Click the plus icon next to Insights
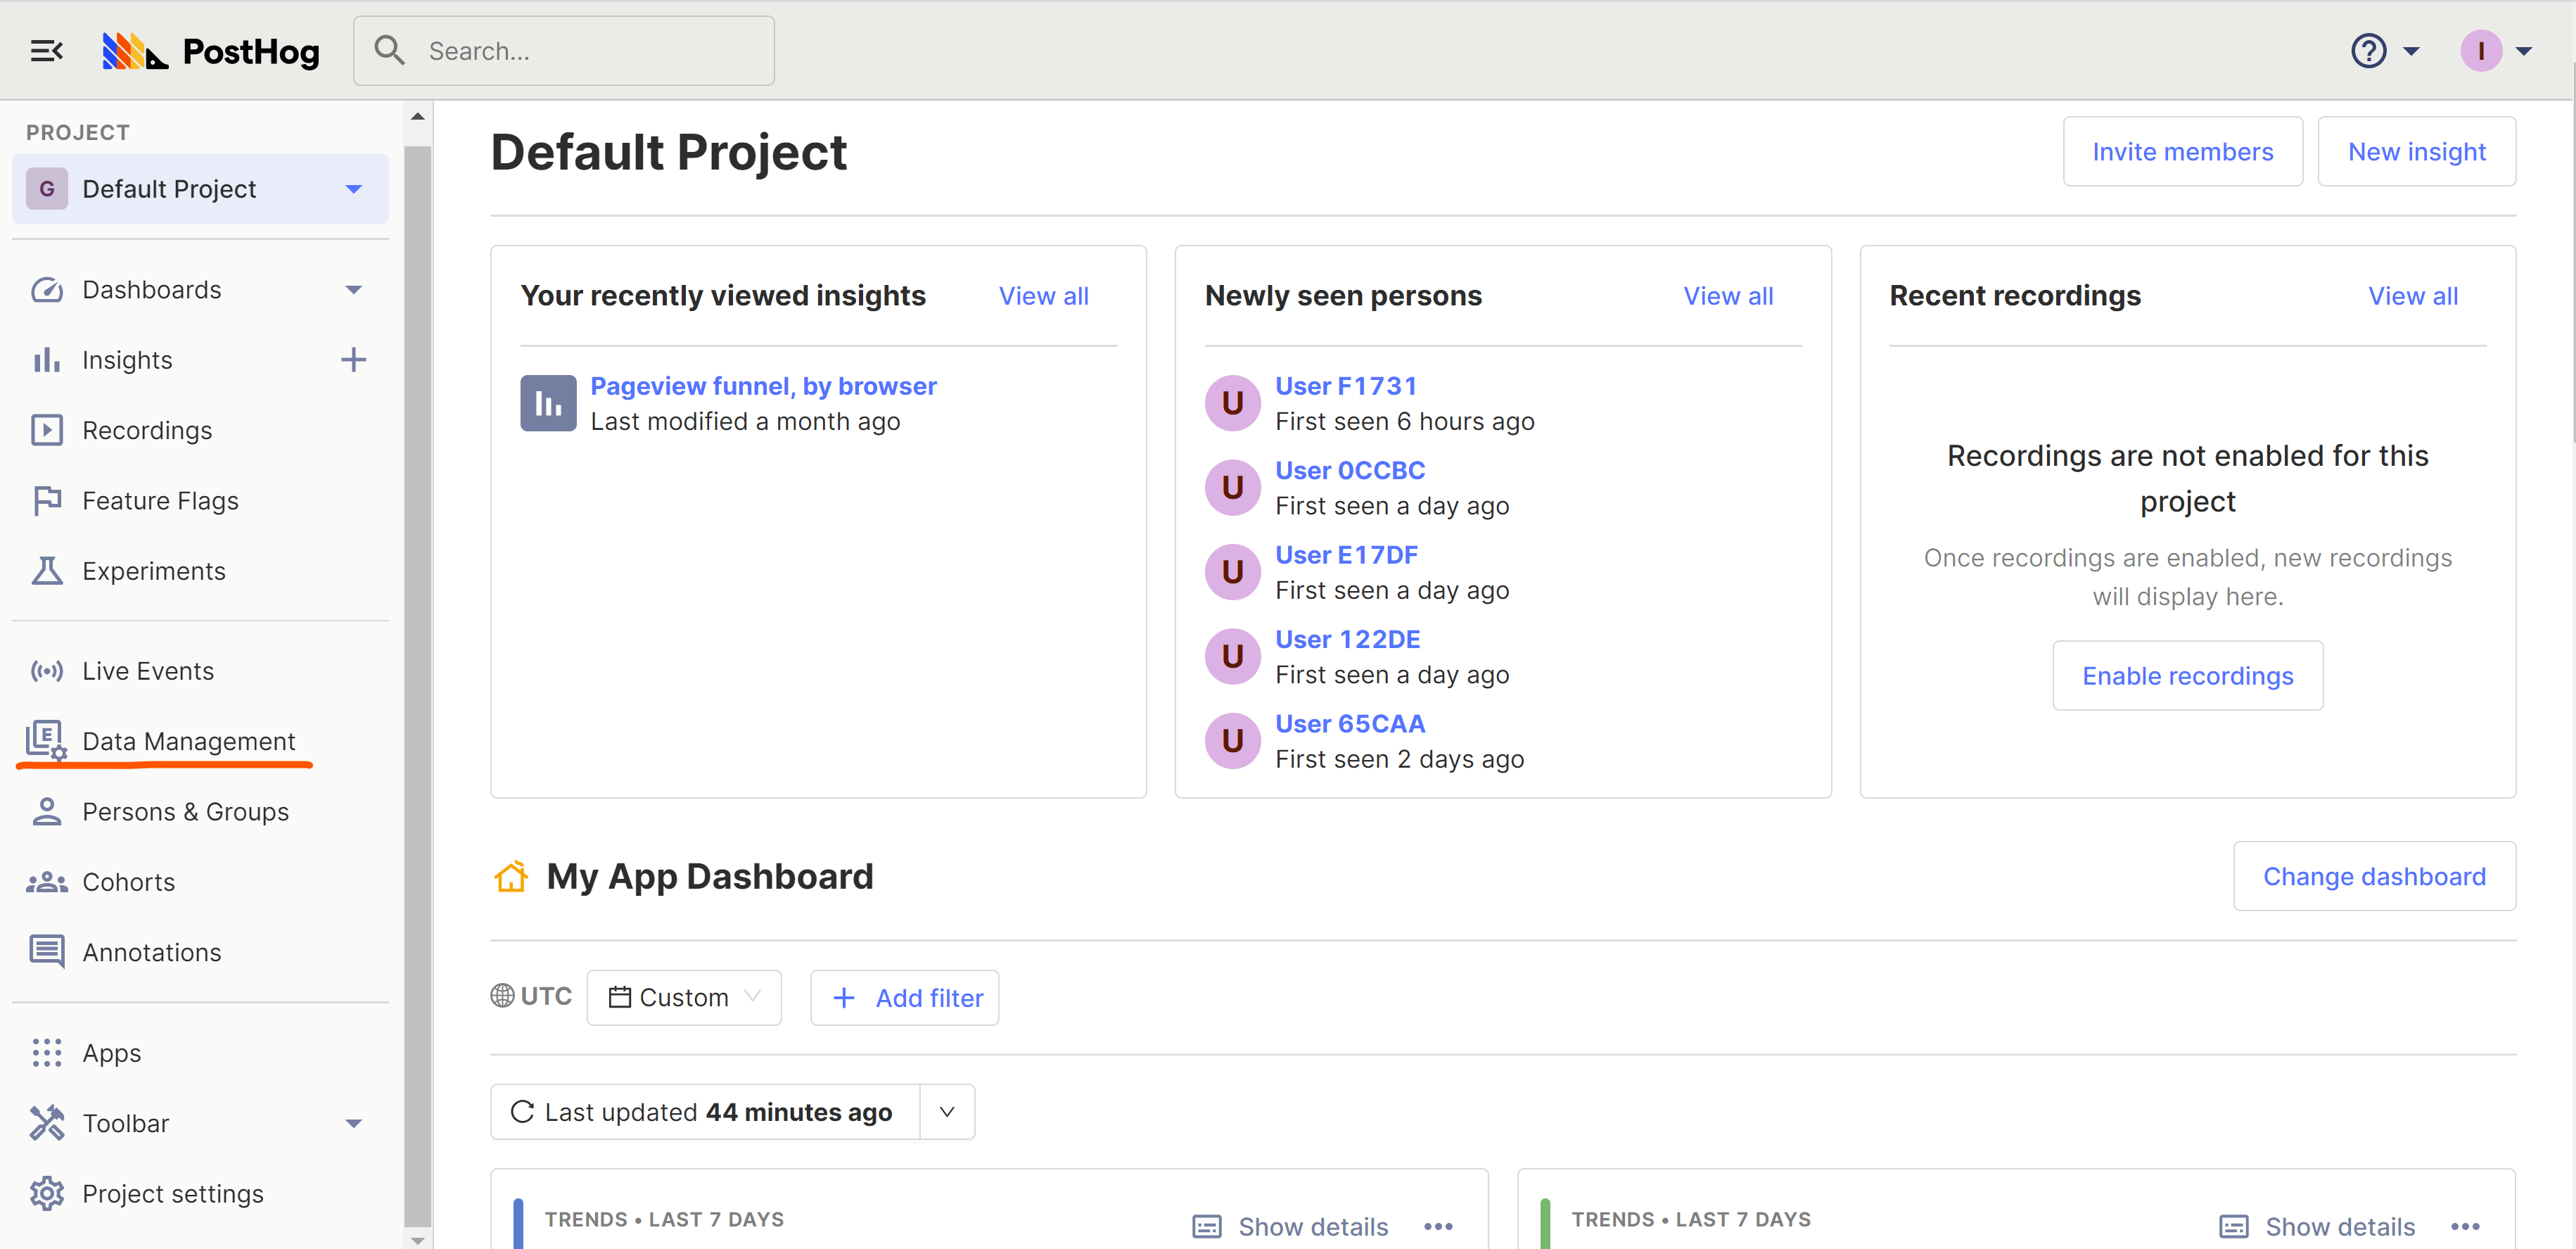Viewport: 2576px width, 1249px height. (x=353, y=360)
